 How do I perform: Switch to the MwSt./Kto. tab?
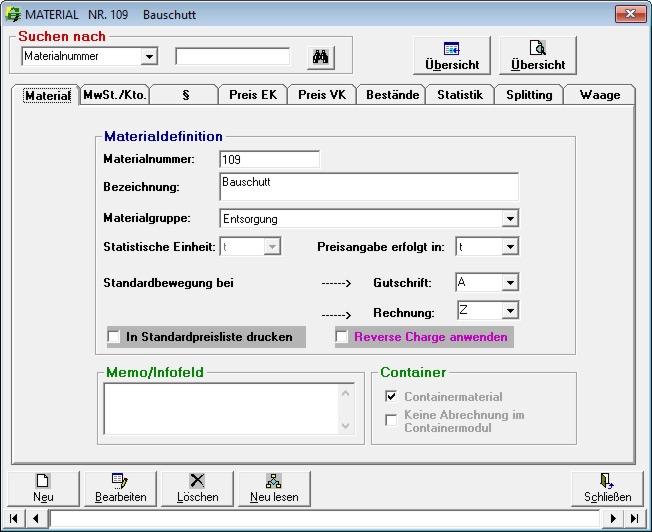[x=115, y=95]
